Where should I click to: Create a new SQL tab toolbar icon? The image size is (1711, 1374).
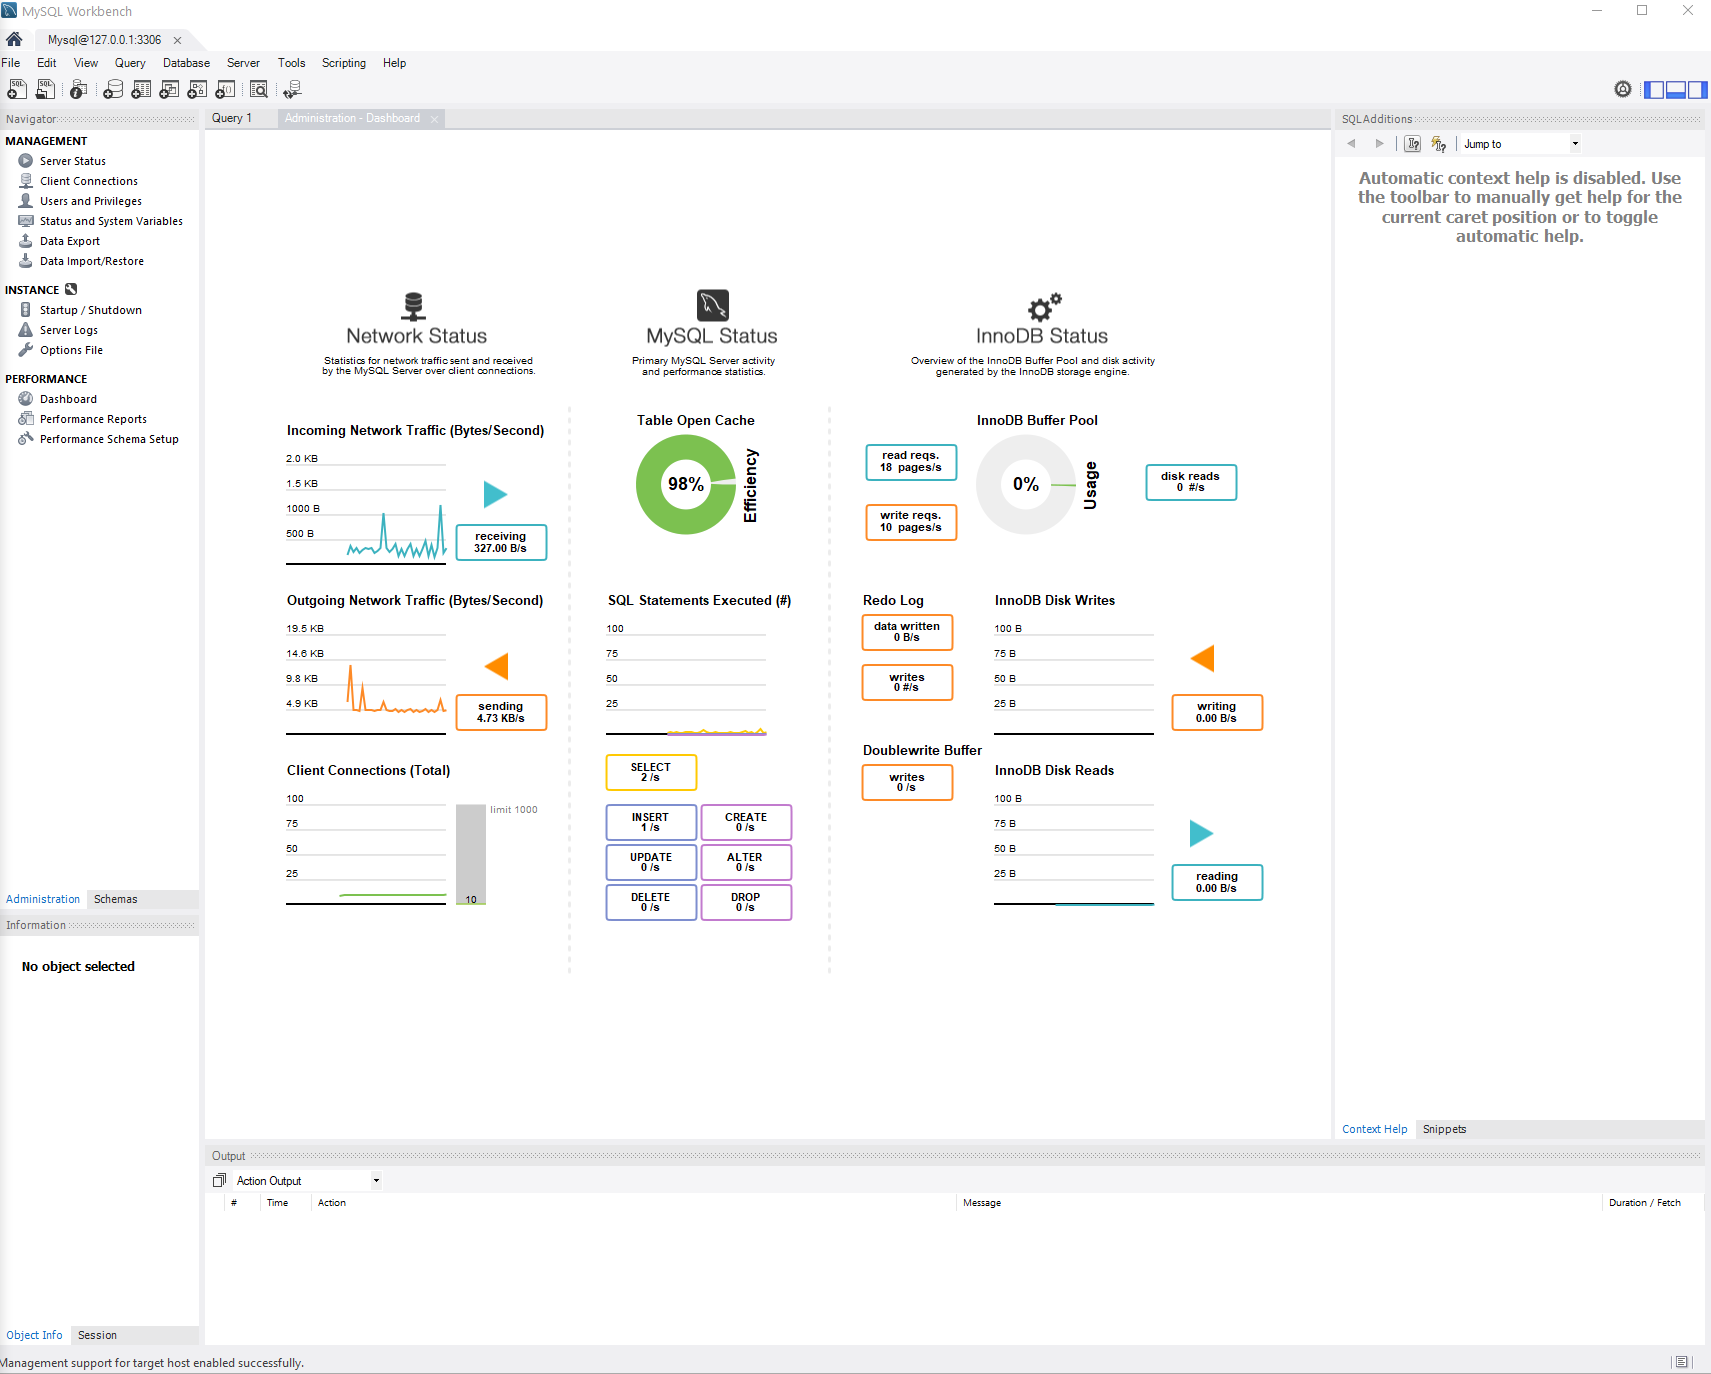click(x=17, y=90)
